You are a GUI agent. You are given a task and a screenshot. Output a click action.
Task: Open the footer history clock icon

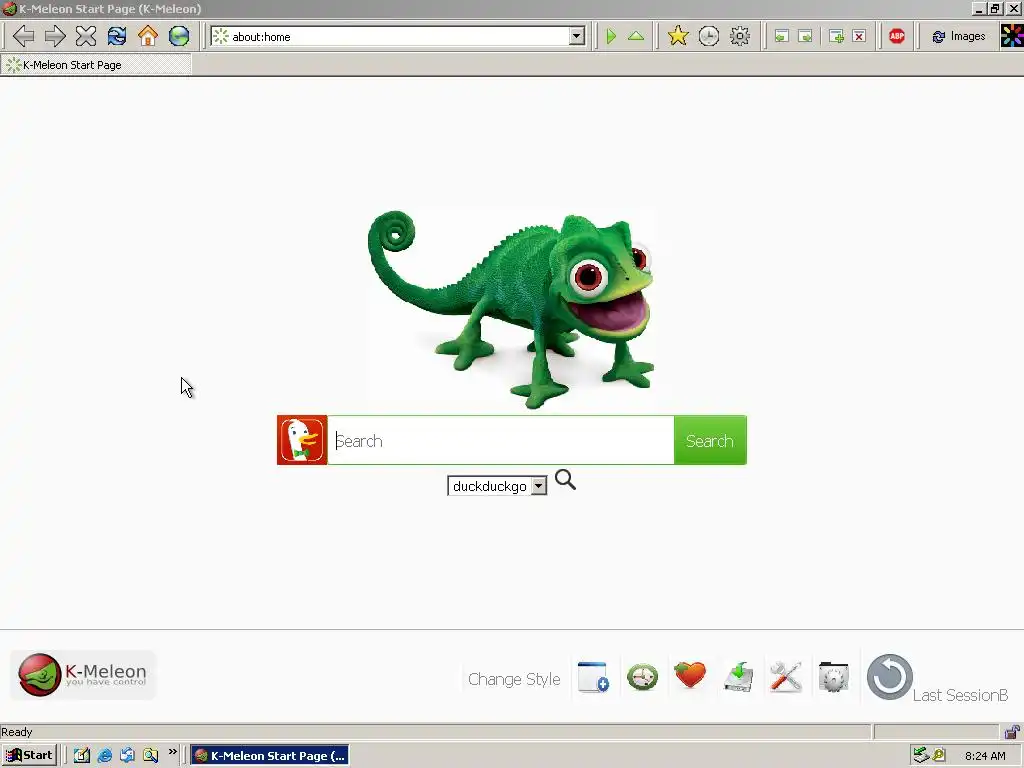[642, 677]
